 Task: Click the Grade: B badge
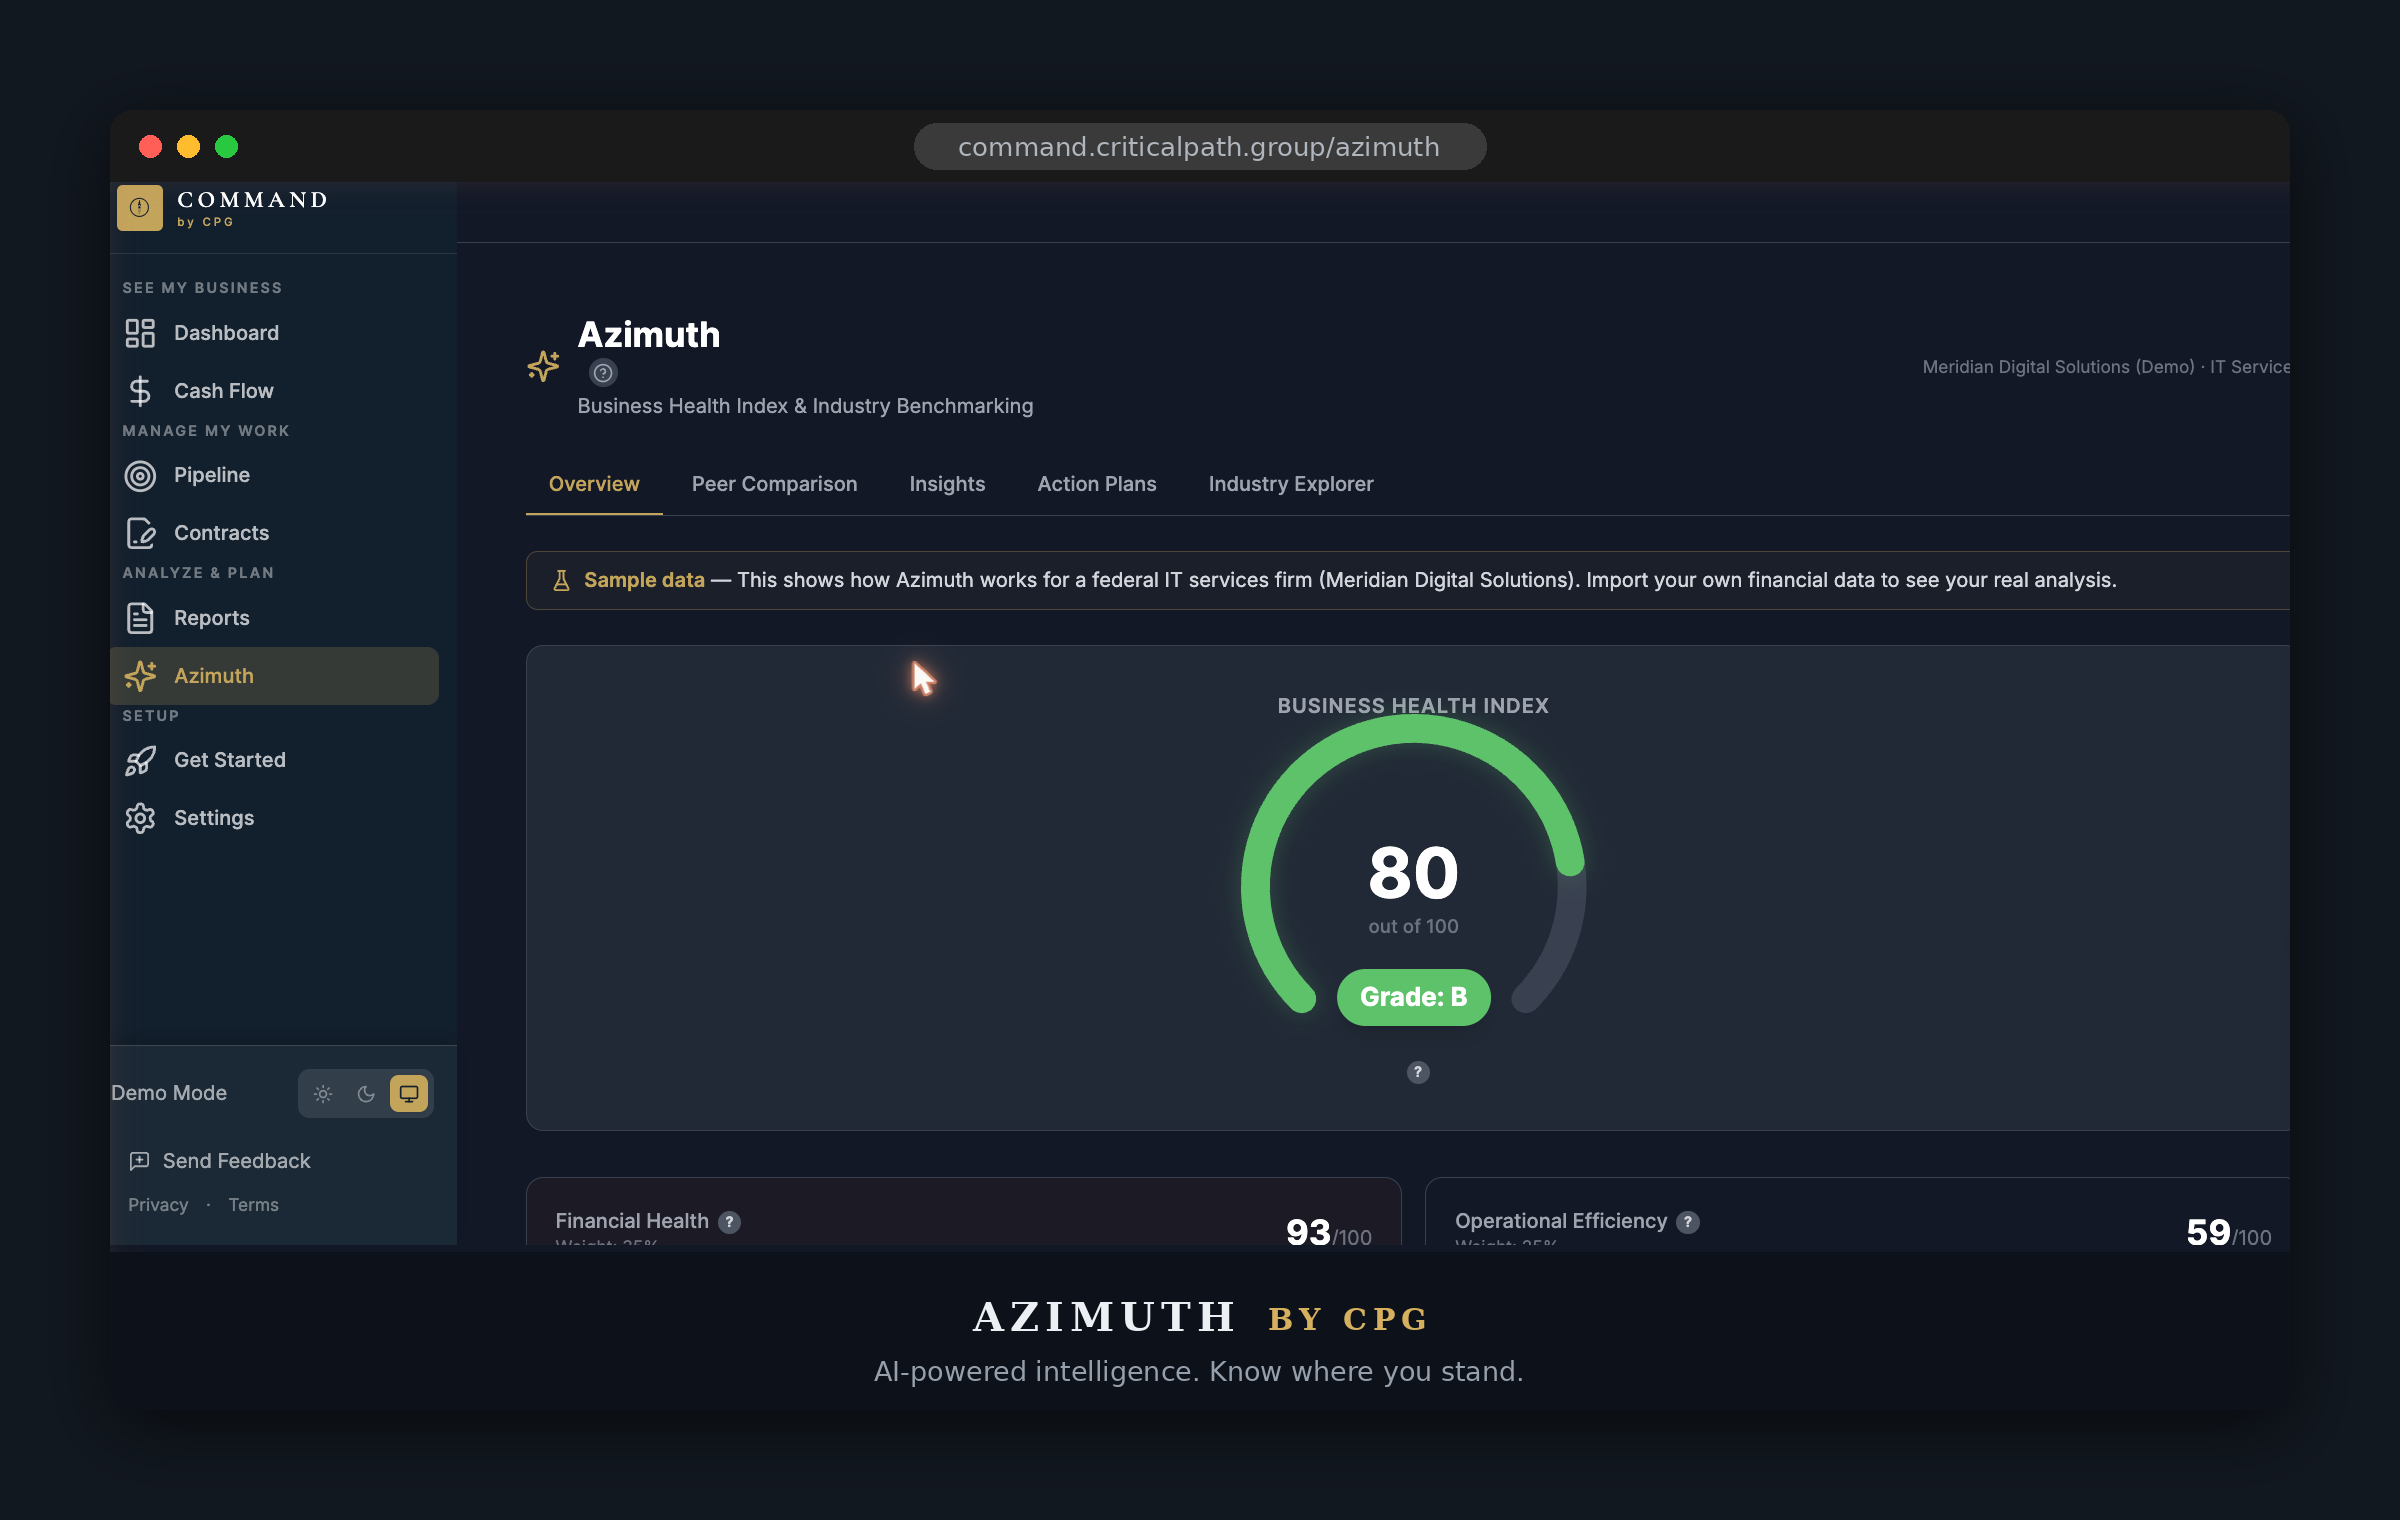pos(1413,997)
